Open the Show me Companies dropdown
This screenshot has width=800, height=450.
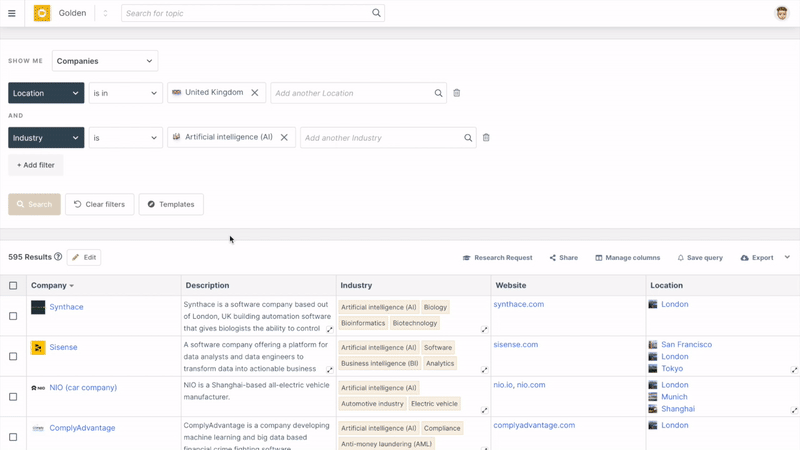105,61
